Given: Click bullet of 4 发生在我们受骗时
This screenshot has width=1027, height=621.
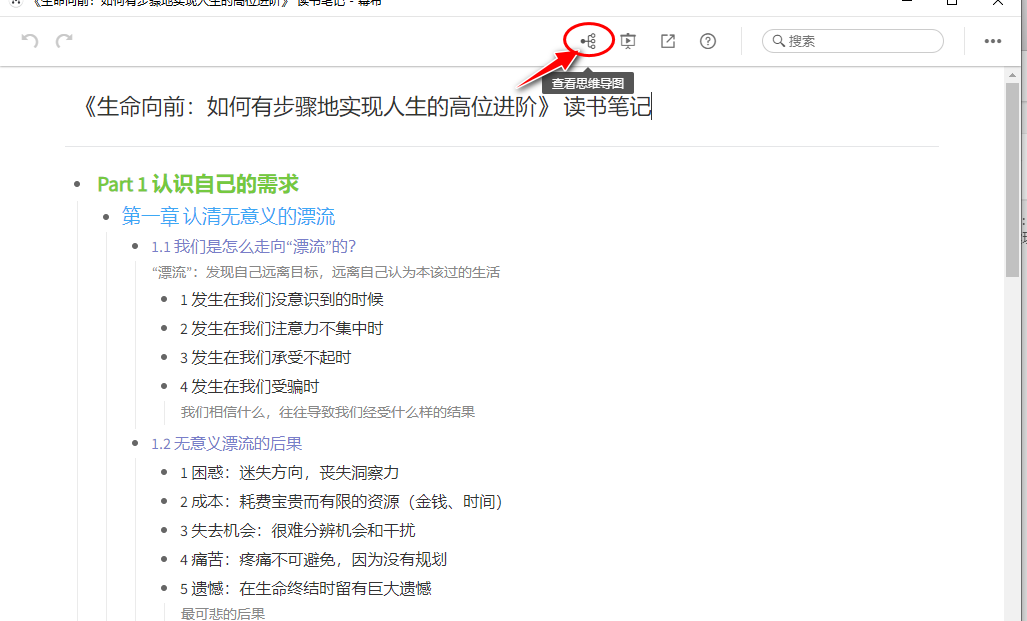Looking at the screenshot, I should 164,386.
